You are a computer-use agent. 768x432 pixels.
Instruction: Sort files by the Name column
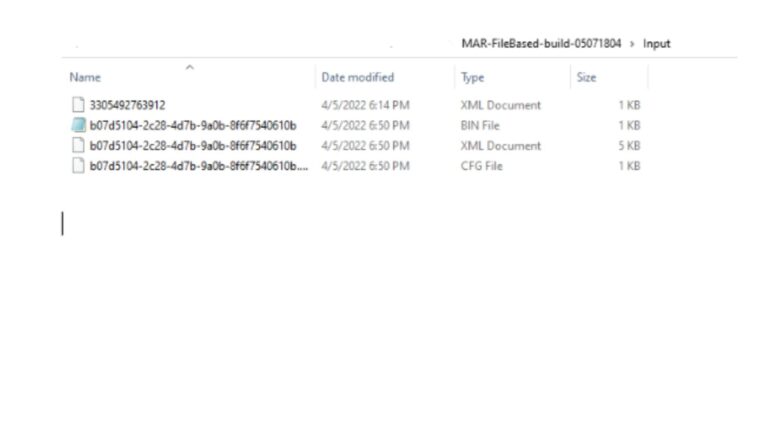85,78
